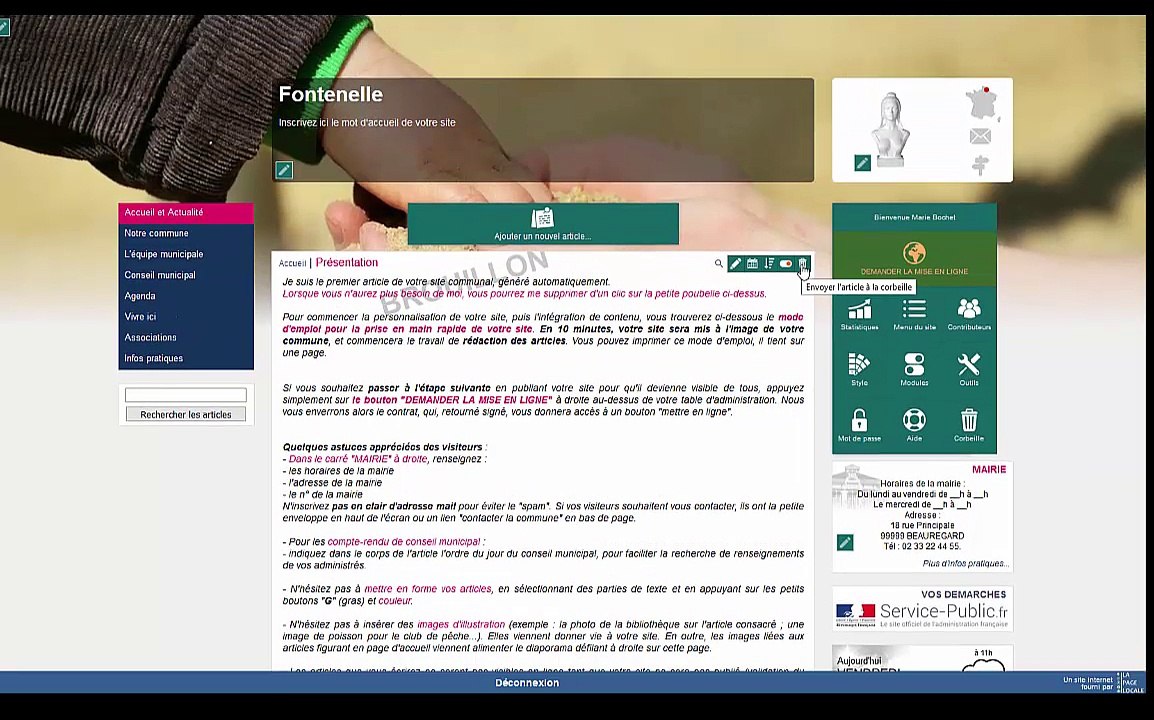
Task: Open Outils panel
Action: tap(969, 370)
